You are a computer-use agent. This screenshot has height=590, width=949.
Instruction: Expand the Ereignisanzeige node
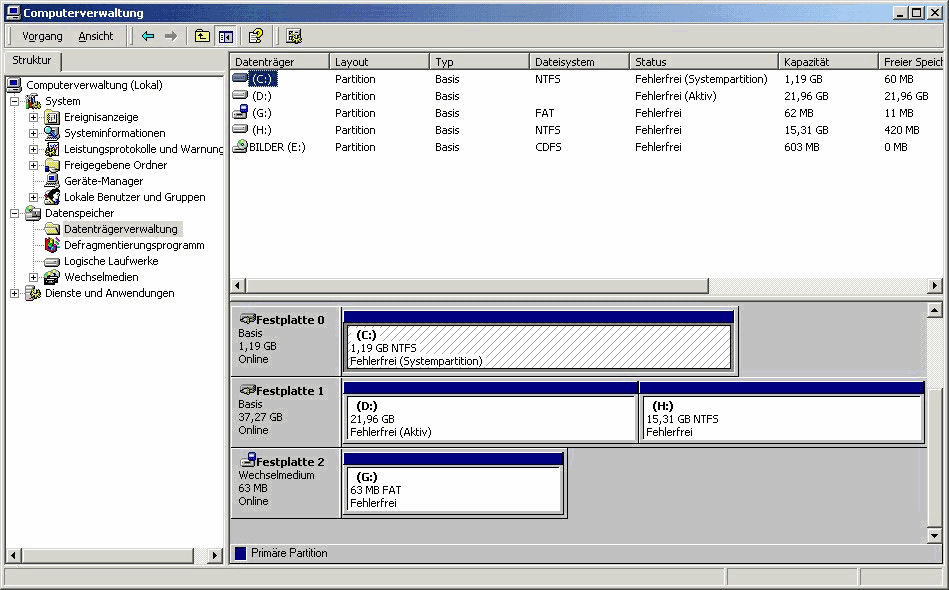pos(33,117)
